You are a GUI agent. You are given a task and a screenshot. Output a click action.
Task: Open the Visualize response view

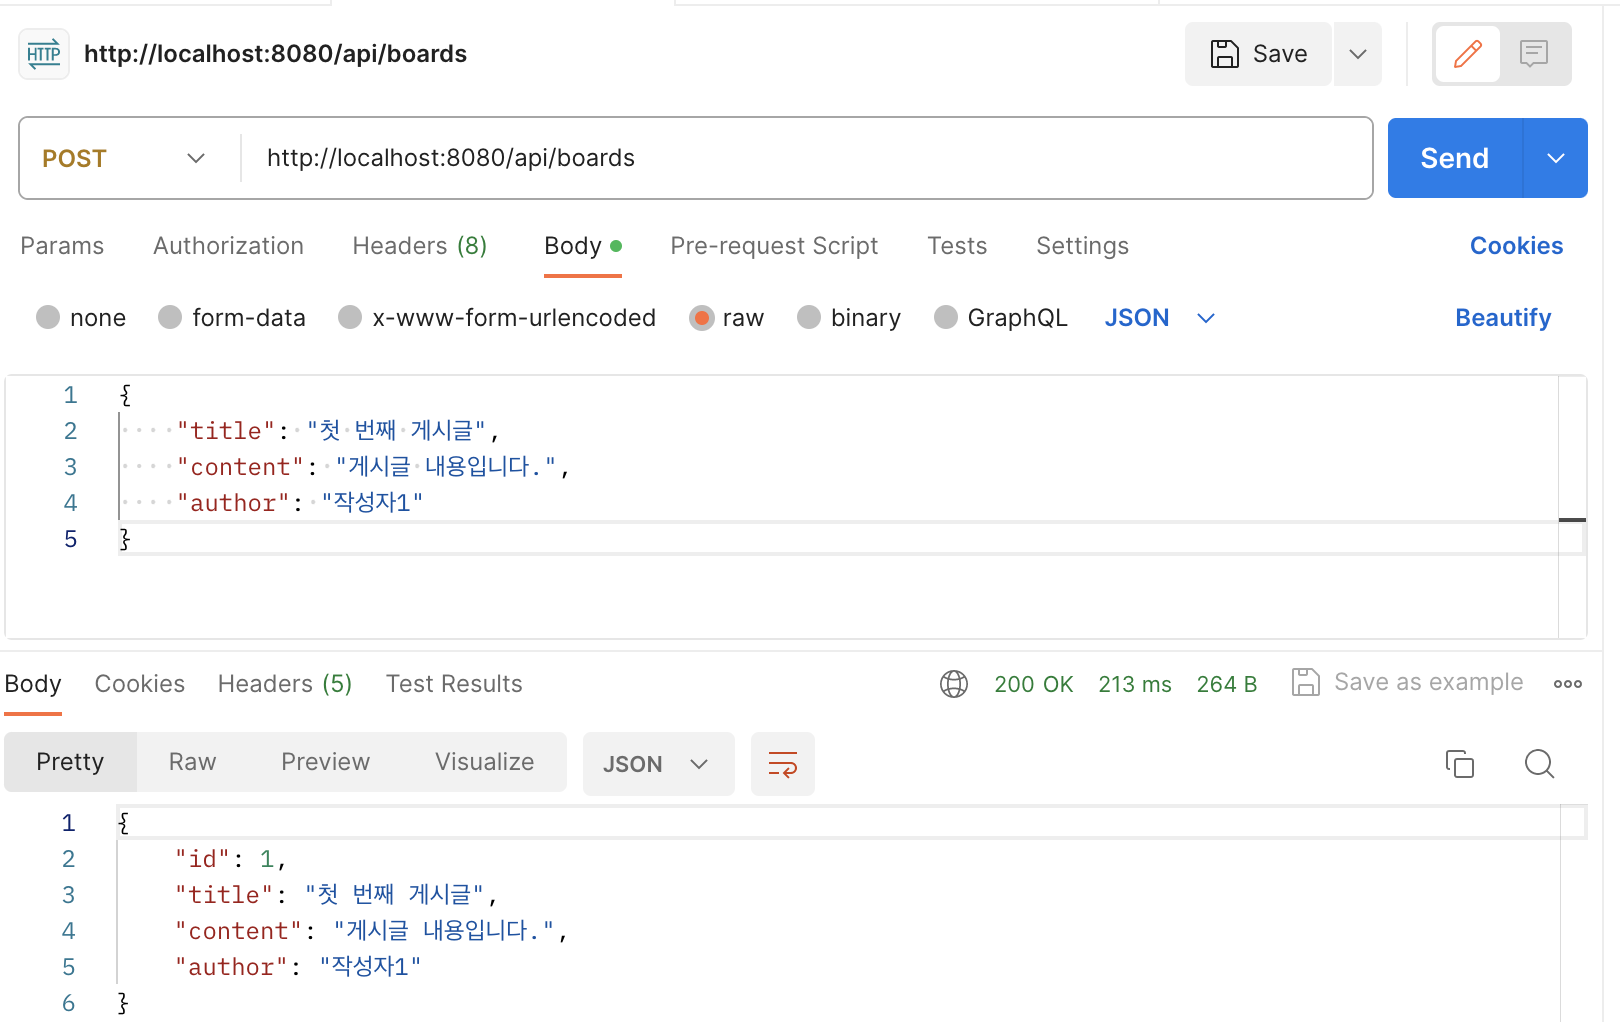484,762
